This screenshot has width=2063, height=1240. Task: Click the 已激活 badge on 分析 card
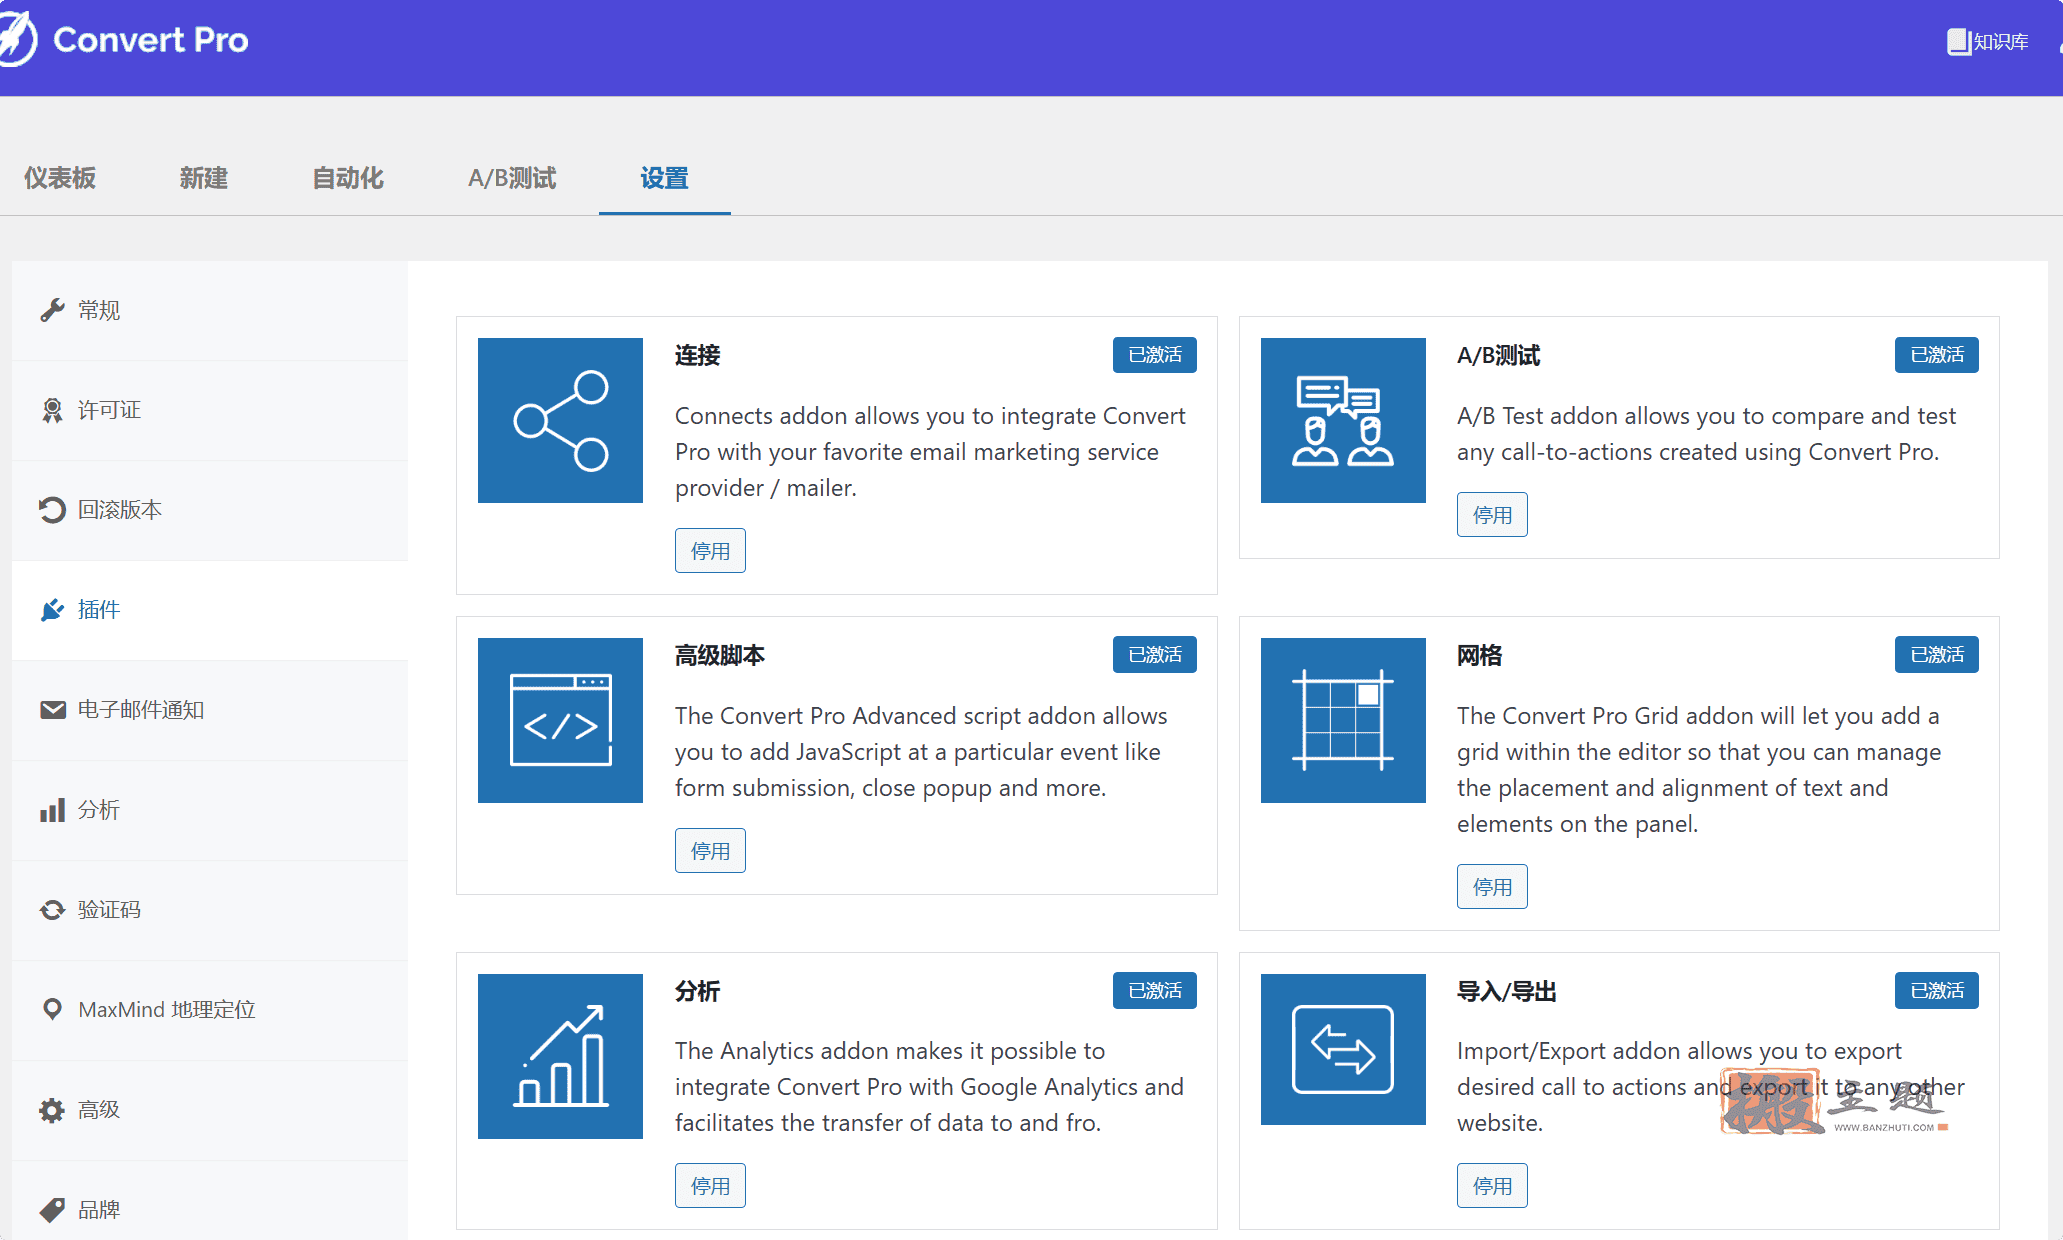1155,991
